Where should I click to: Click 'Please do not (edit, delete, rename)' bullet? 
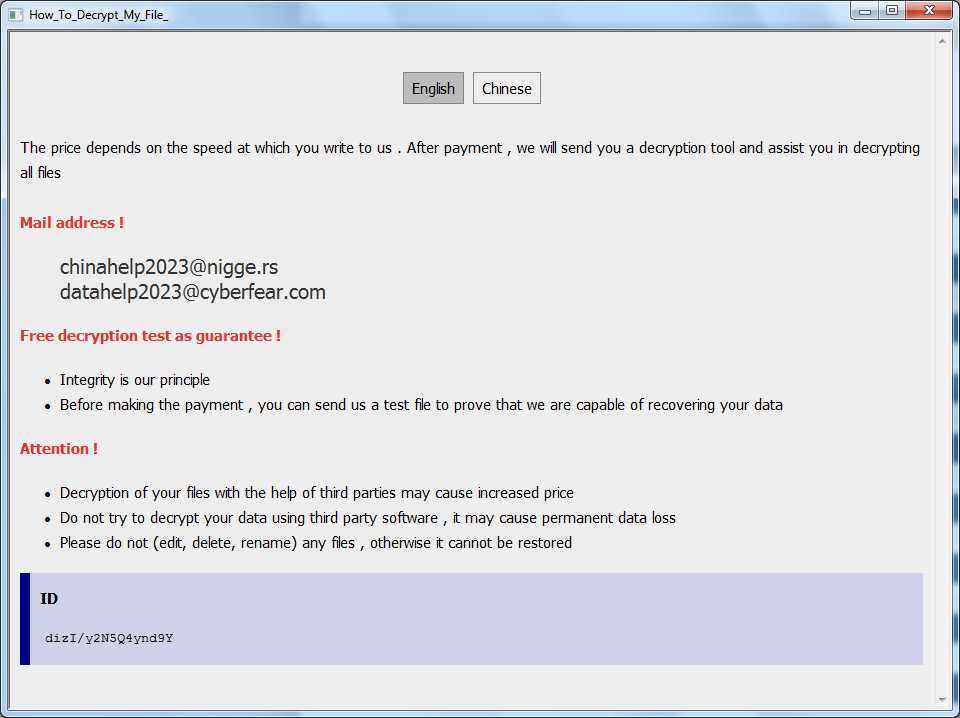click(316, 543)
